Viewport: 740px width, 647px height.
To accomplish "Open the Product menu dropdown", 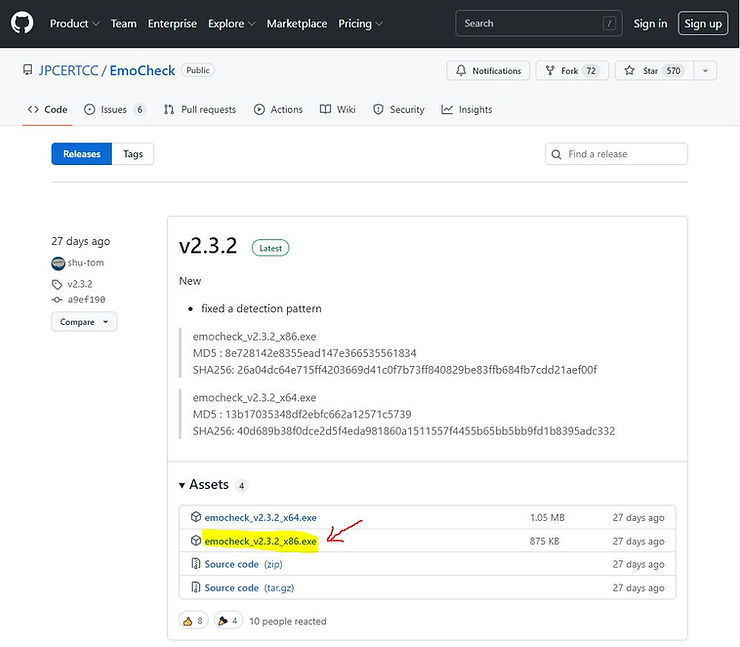I will (75, 24).
